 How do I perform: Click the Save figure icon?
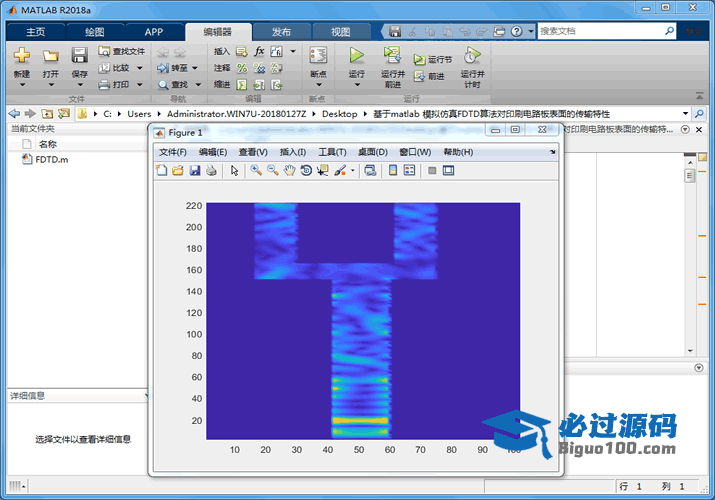click(195, 170)
